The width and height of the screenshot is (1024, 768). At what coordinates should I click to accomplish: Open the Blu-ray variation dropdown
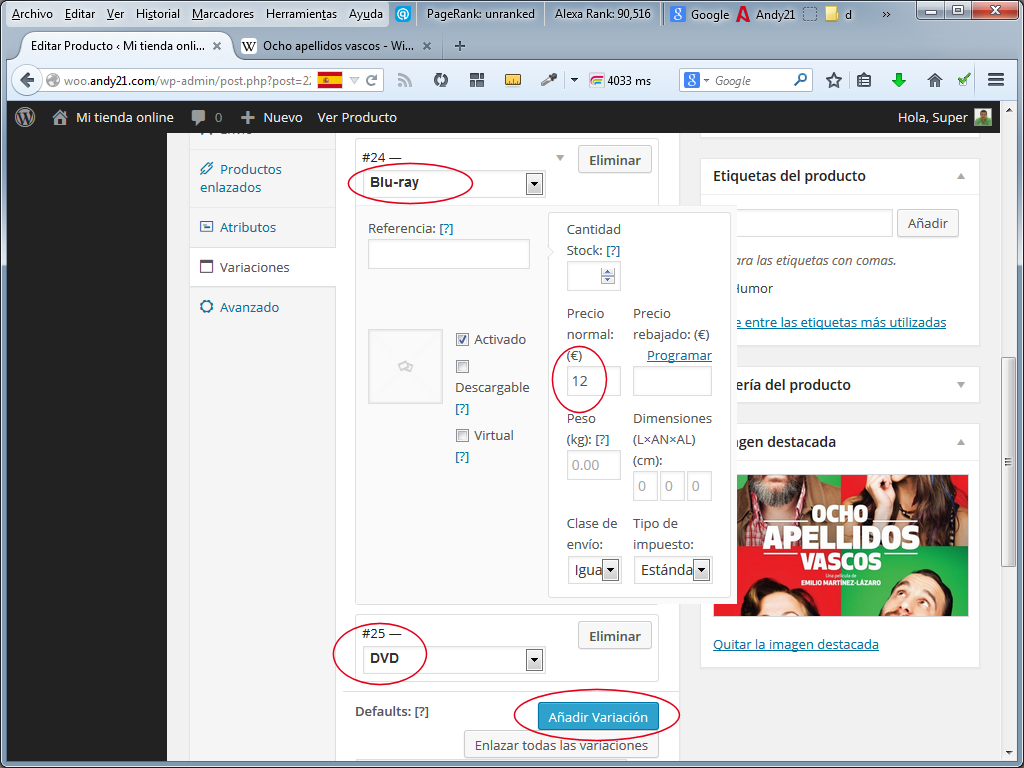tap(454, 184)
